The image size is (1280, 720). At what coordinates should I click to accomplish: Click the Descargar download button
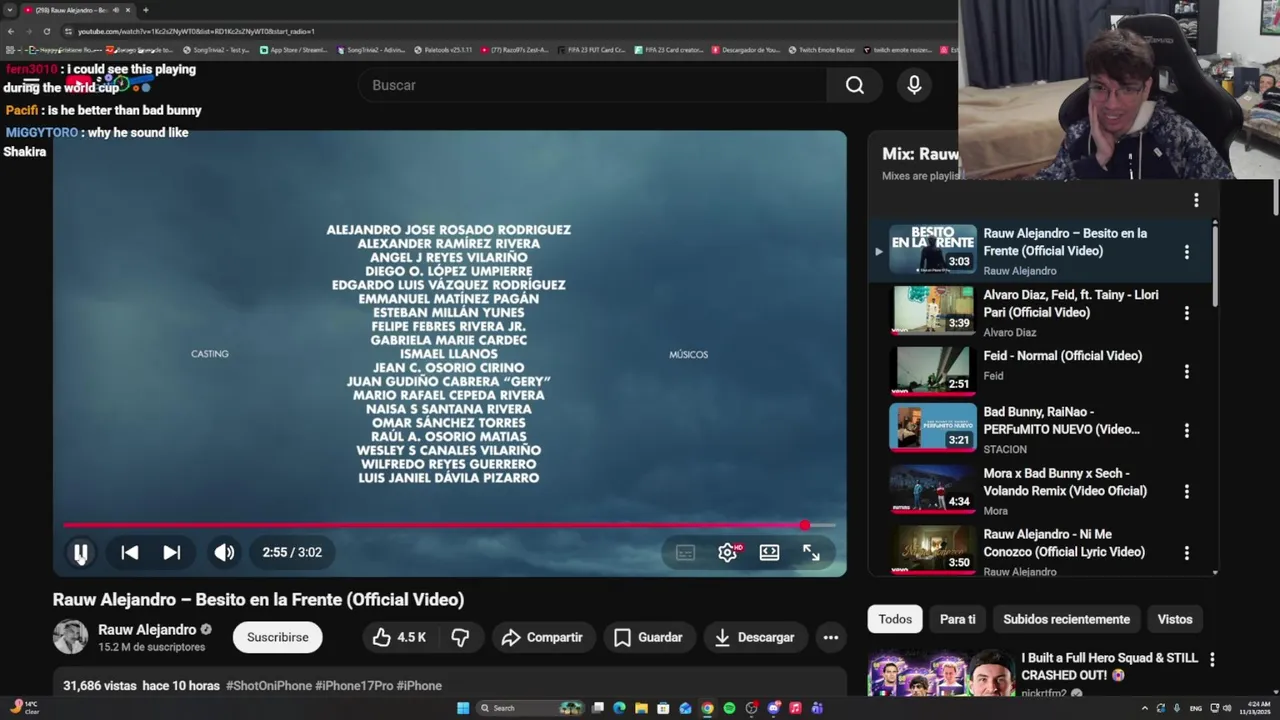pyautogui.click(x=755, y=637)
